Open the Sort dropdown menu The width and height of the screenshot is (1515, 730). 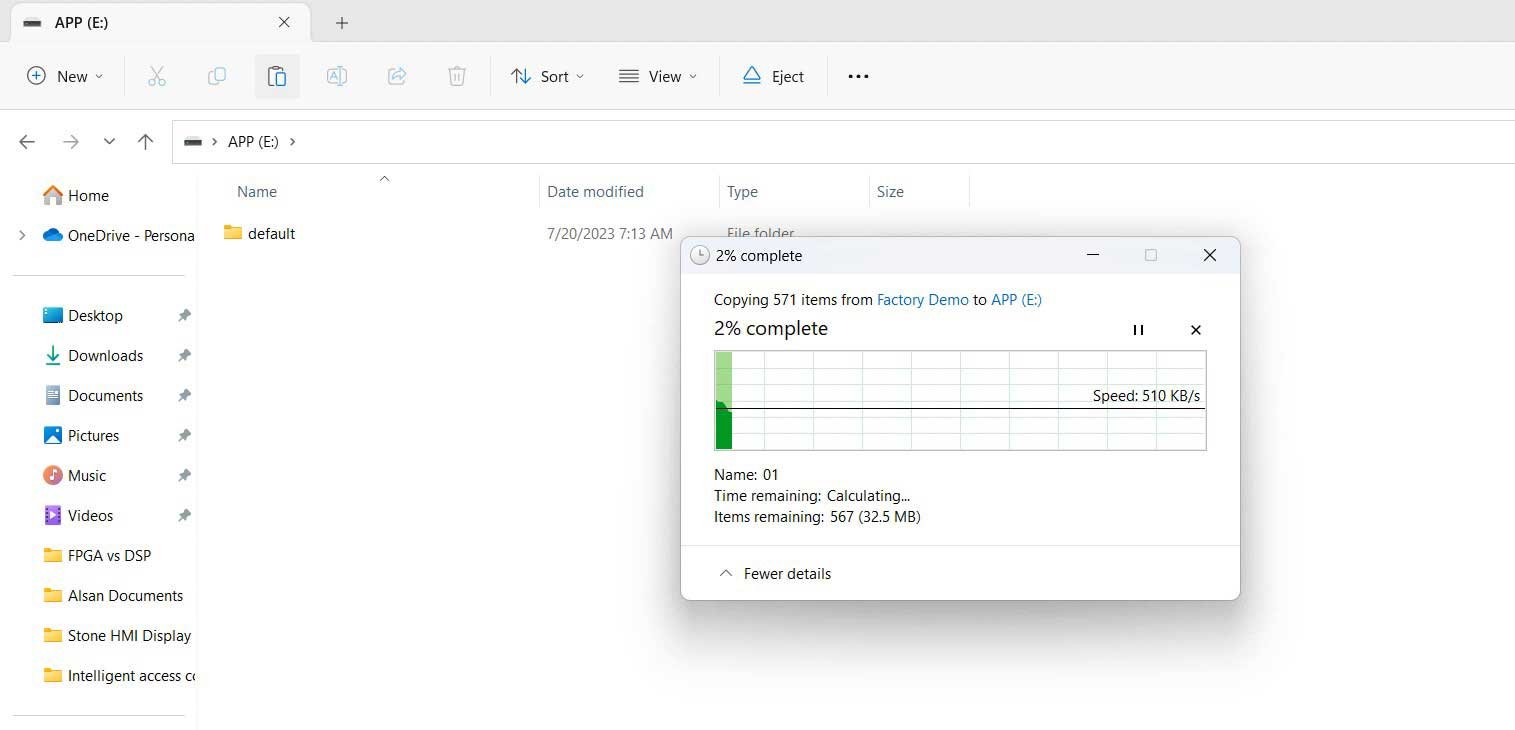coord(547,76)
